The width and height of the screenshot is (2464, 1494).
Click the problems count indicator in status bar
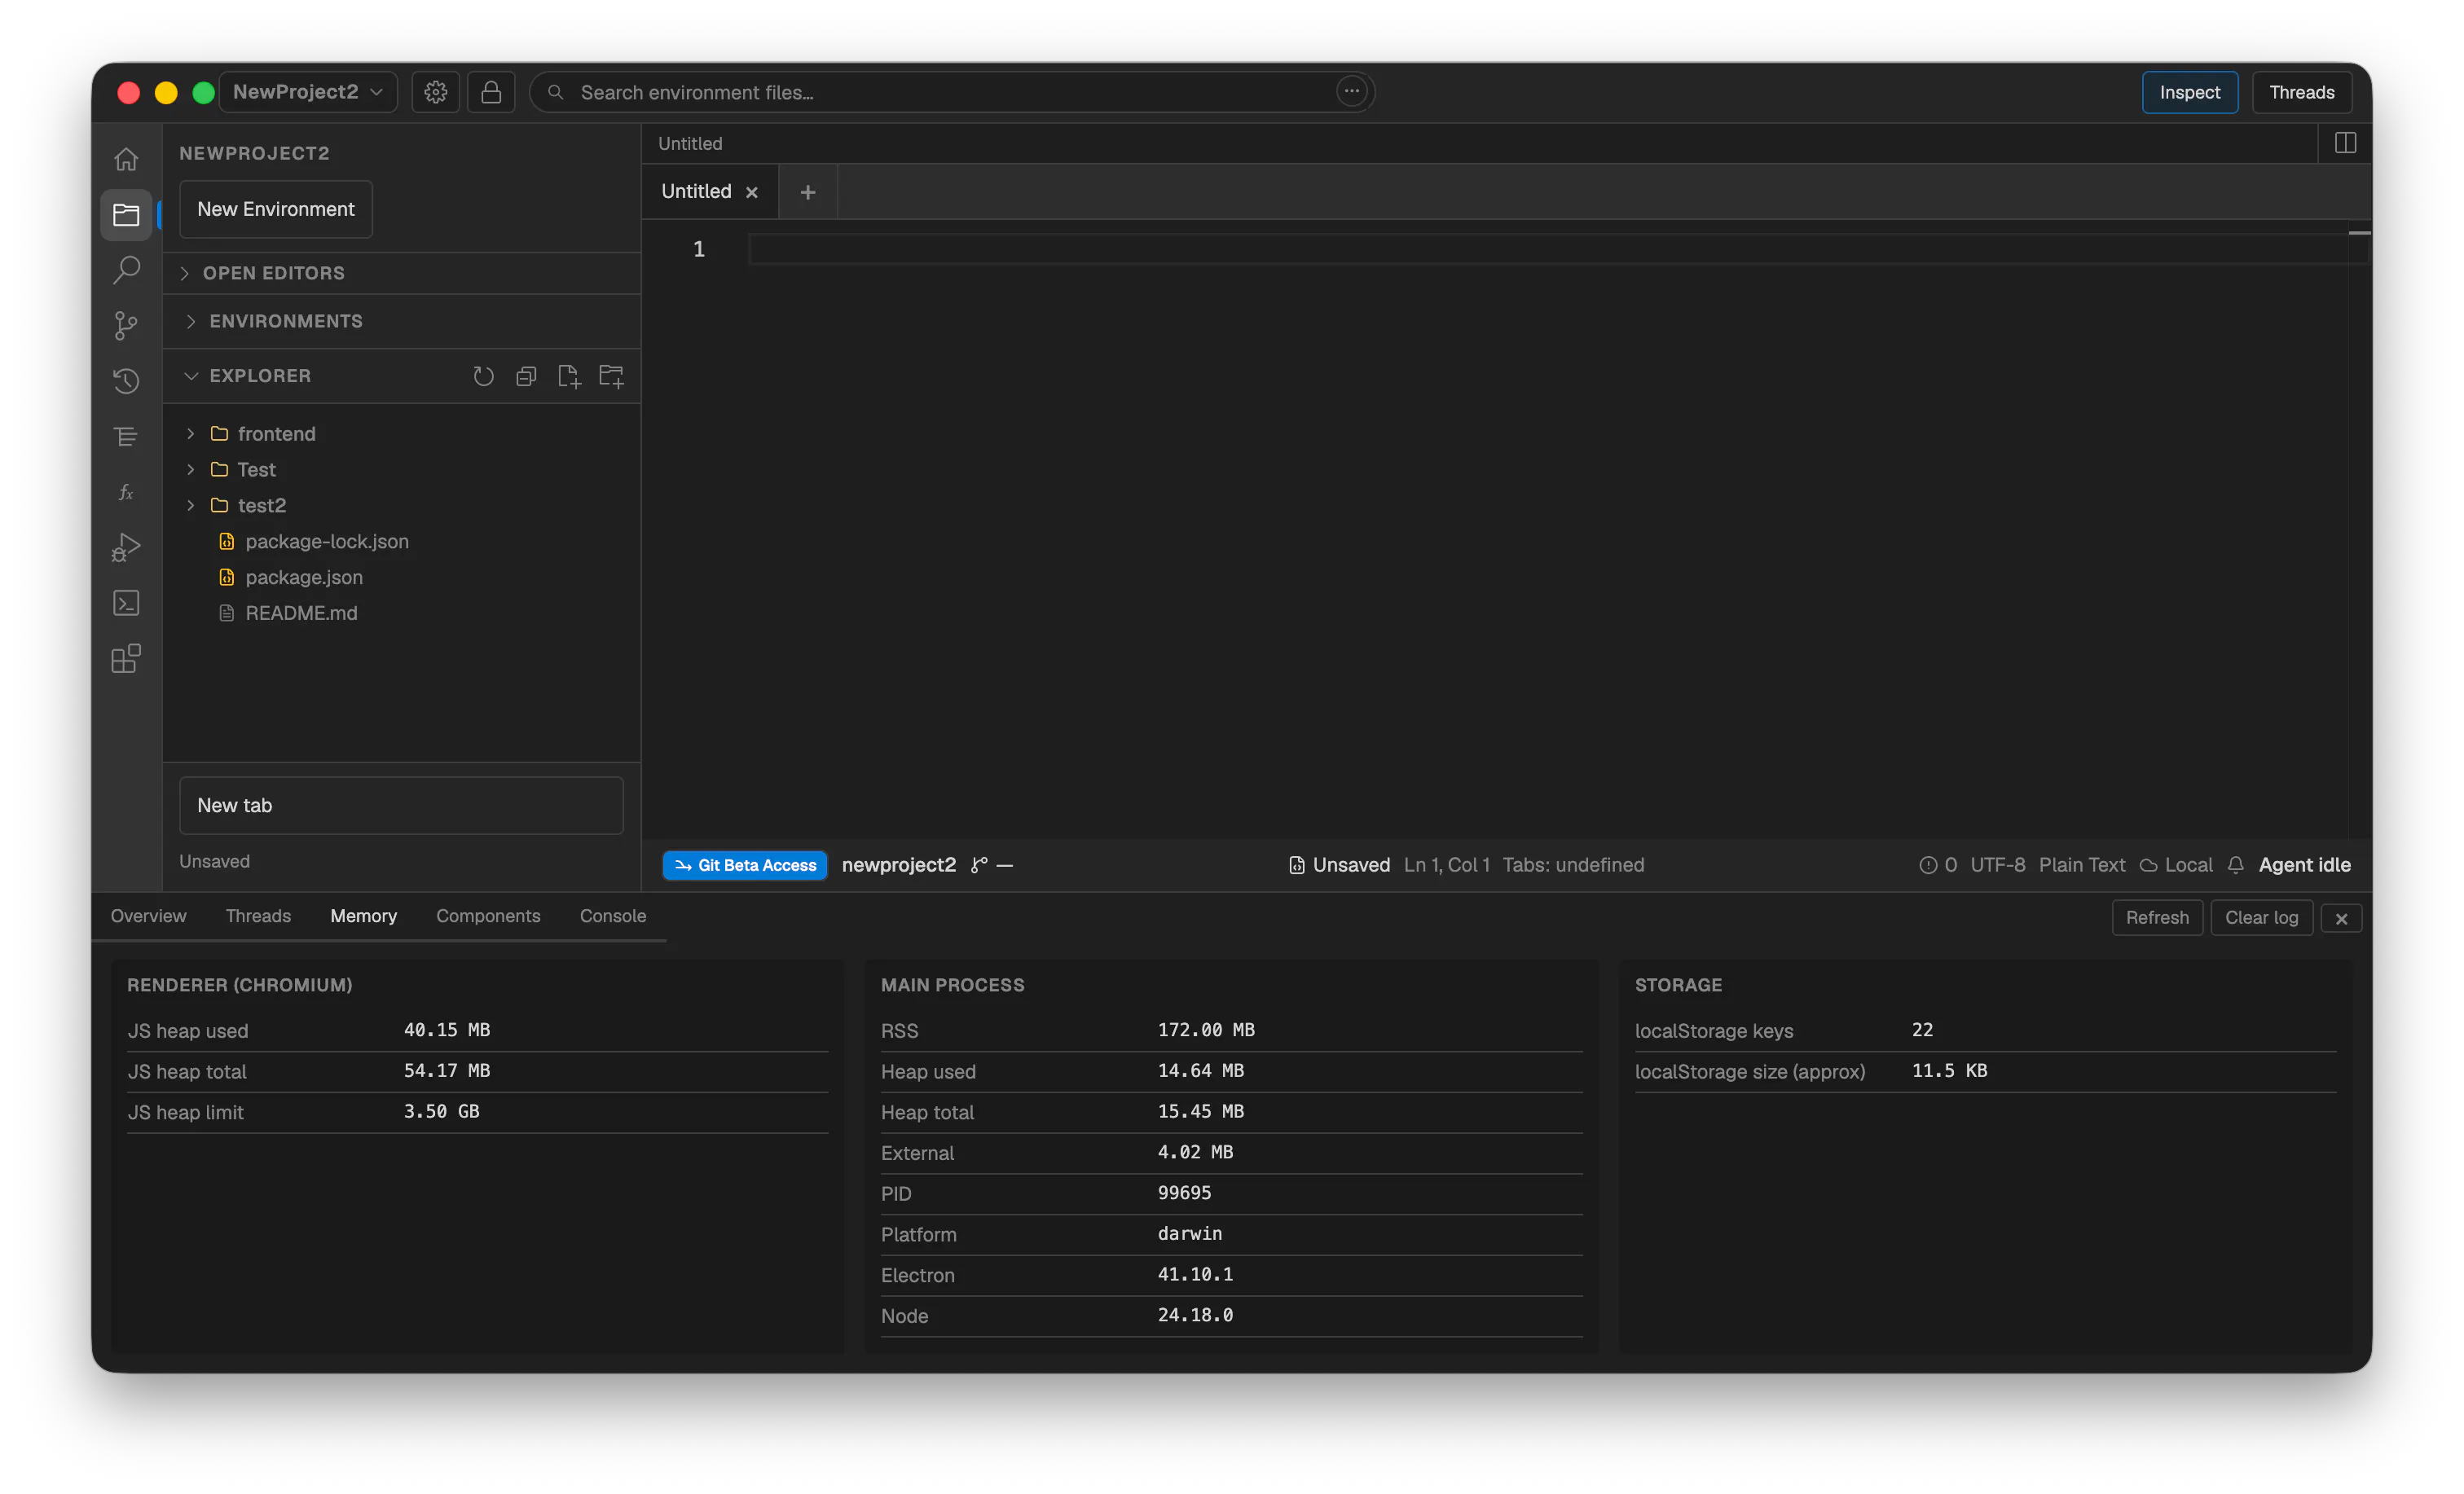[x=1938, y=865]
